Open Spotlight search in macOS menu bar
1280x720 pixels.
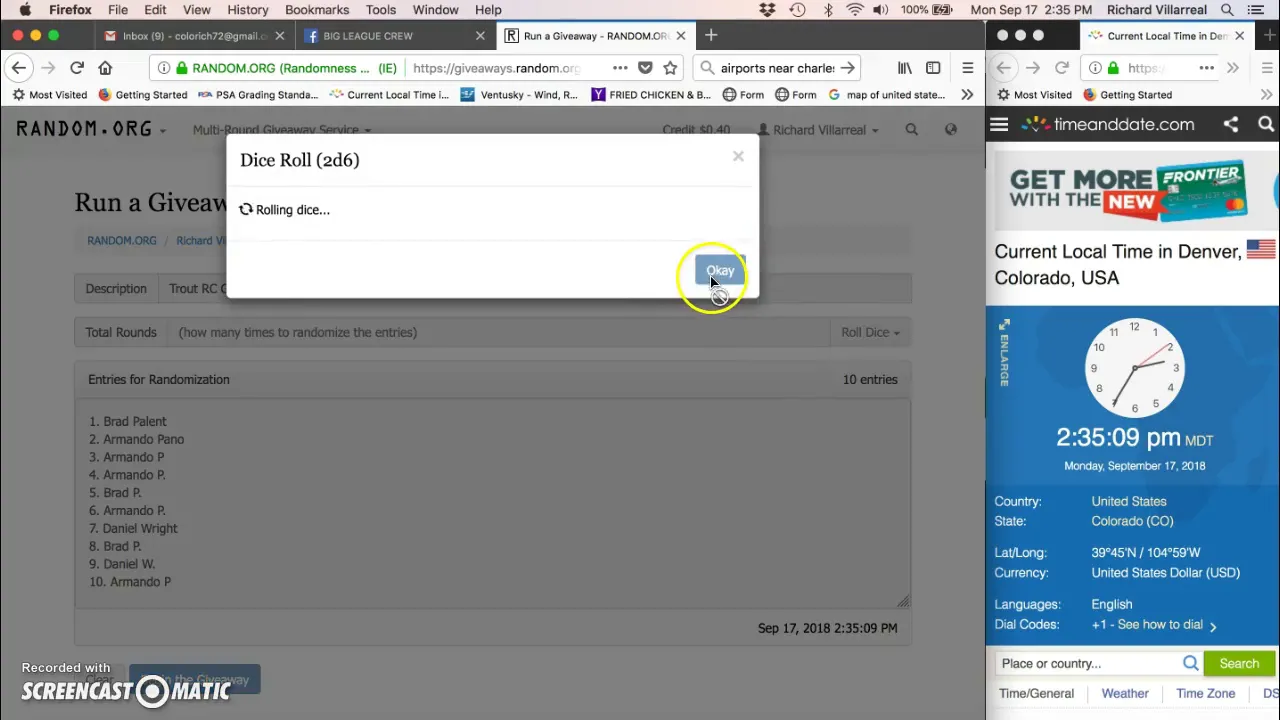1227,10
